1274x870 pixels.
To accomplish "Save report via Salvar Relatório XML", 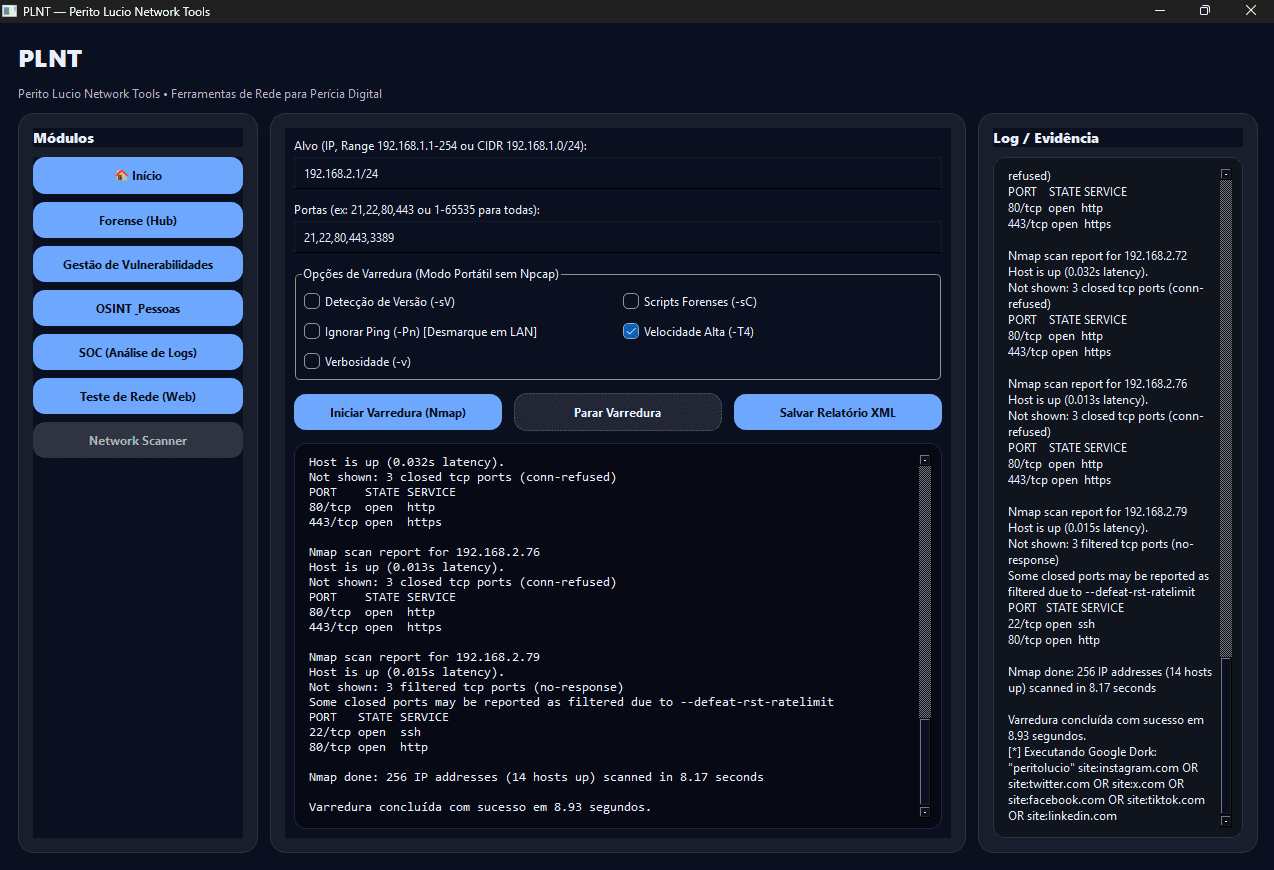I will click(x=837, y=412).
